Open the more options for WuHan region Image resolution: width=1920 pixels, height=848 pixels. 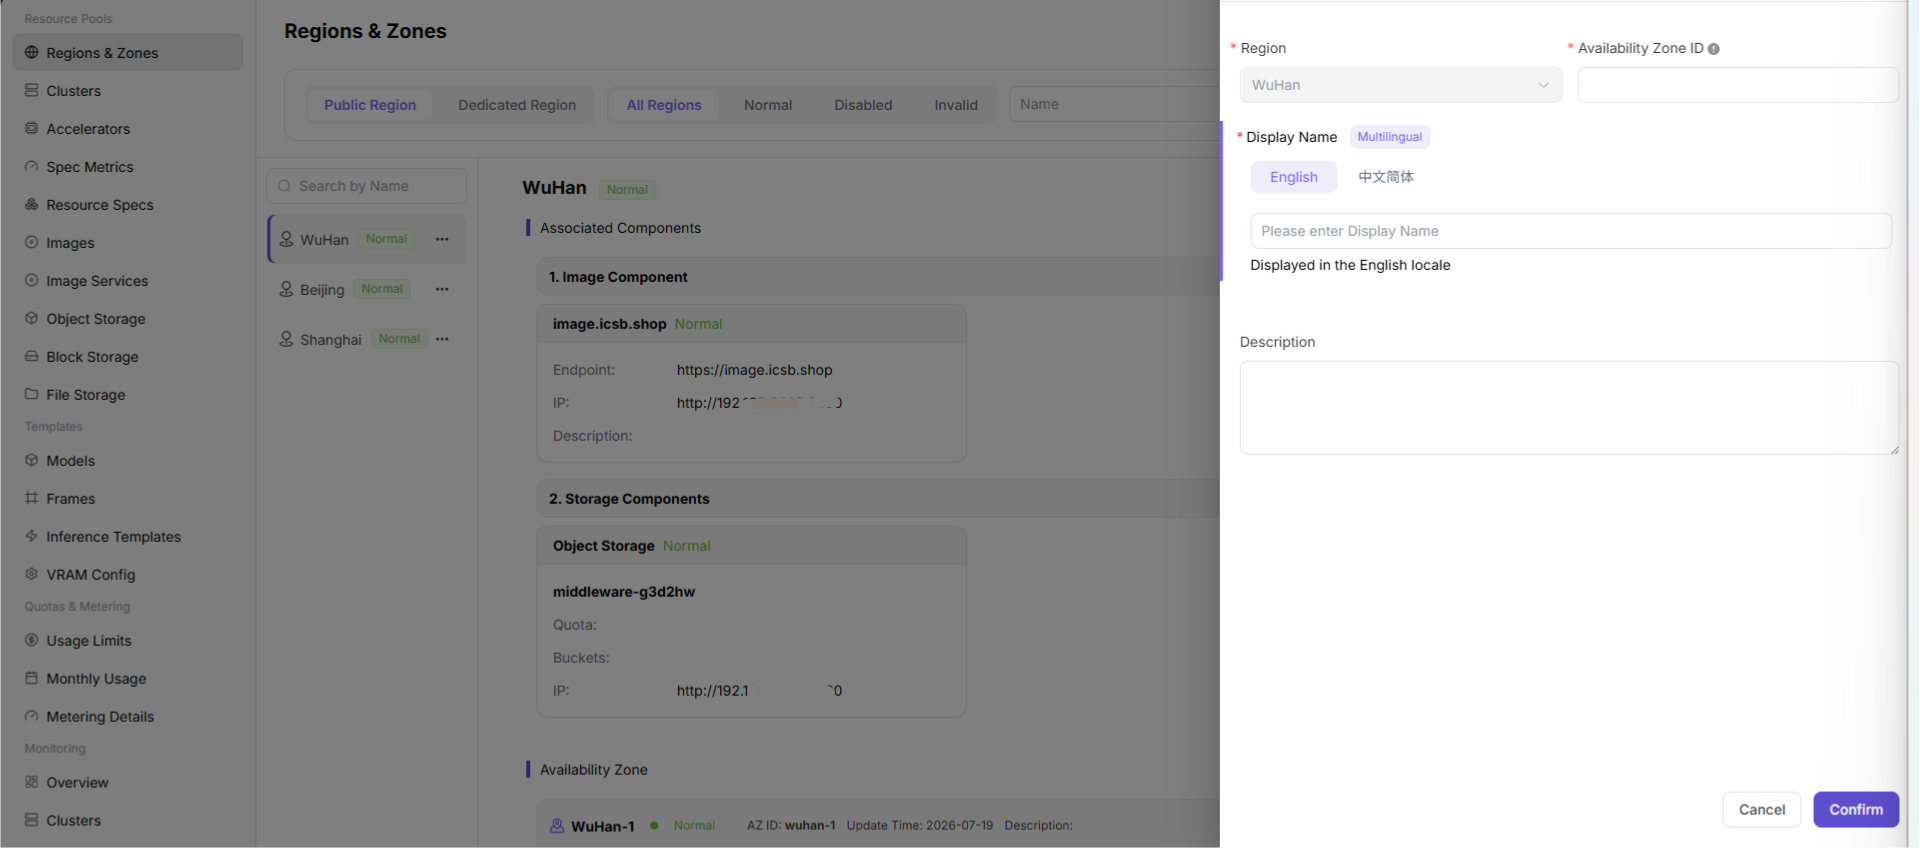(x=442, y=239)
